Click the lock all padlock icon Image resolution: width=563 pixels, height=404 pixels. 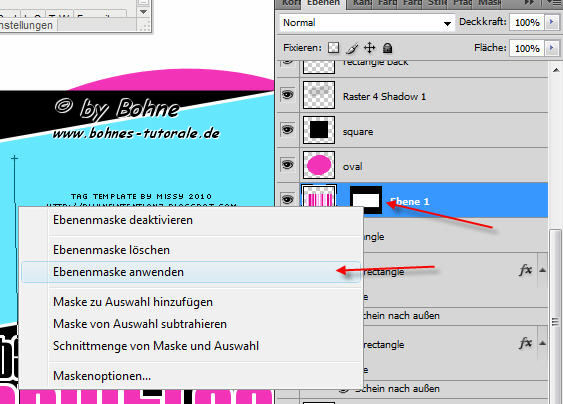387,48
